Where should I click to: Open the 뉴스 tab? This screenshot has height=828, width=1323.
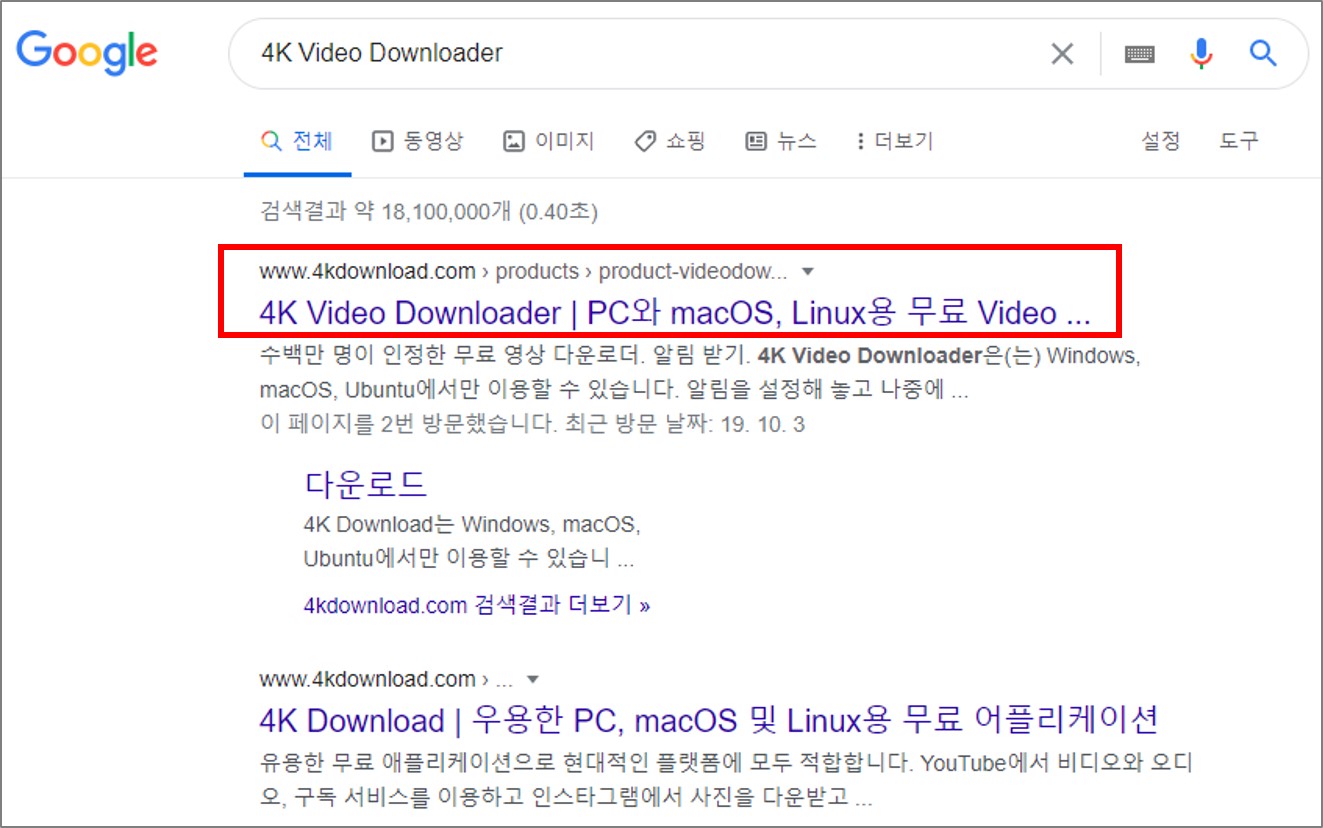pyautogui.click(x=781, y=141)
